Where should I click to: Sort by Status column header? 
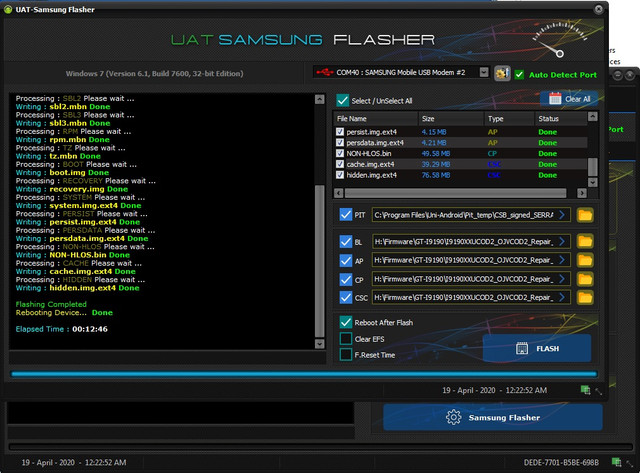coord(561,119)
